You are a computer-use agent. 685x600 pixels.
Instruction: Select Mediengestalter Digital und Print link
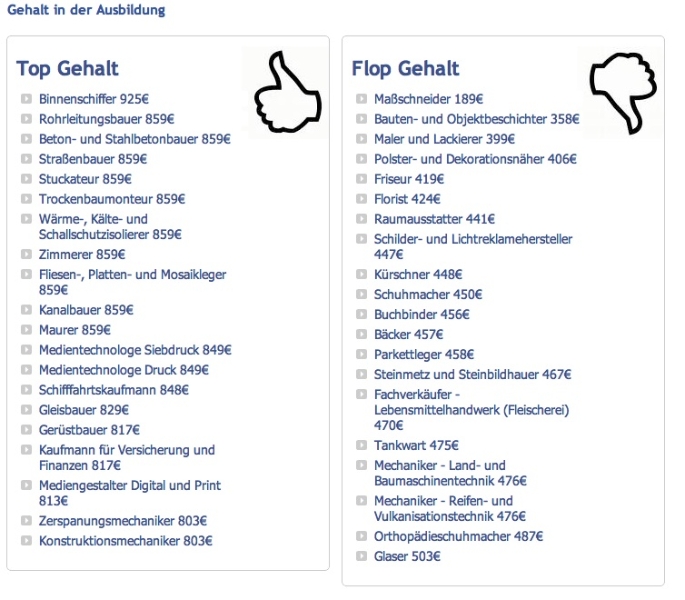point(130,493)
